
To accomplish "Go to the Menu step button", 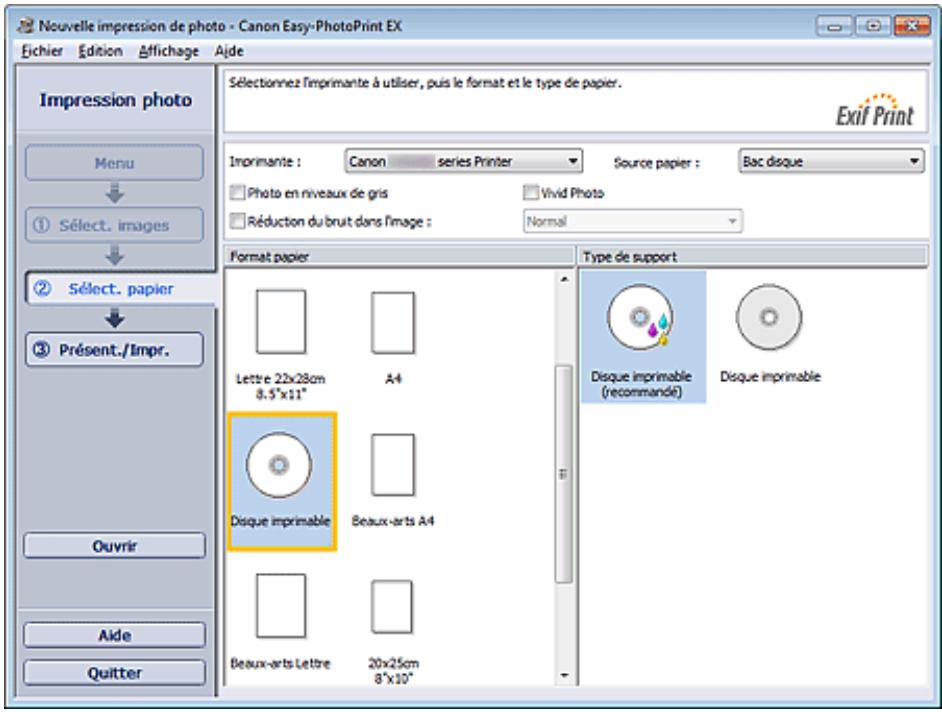I will pos(114,163).
